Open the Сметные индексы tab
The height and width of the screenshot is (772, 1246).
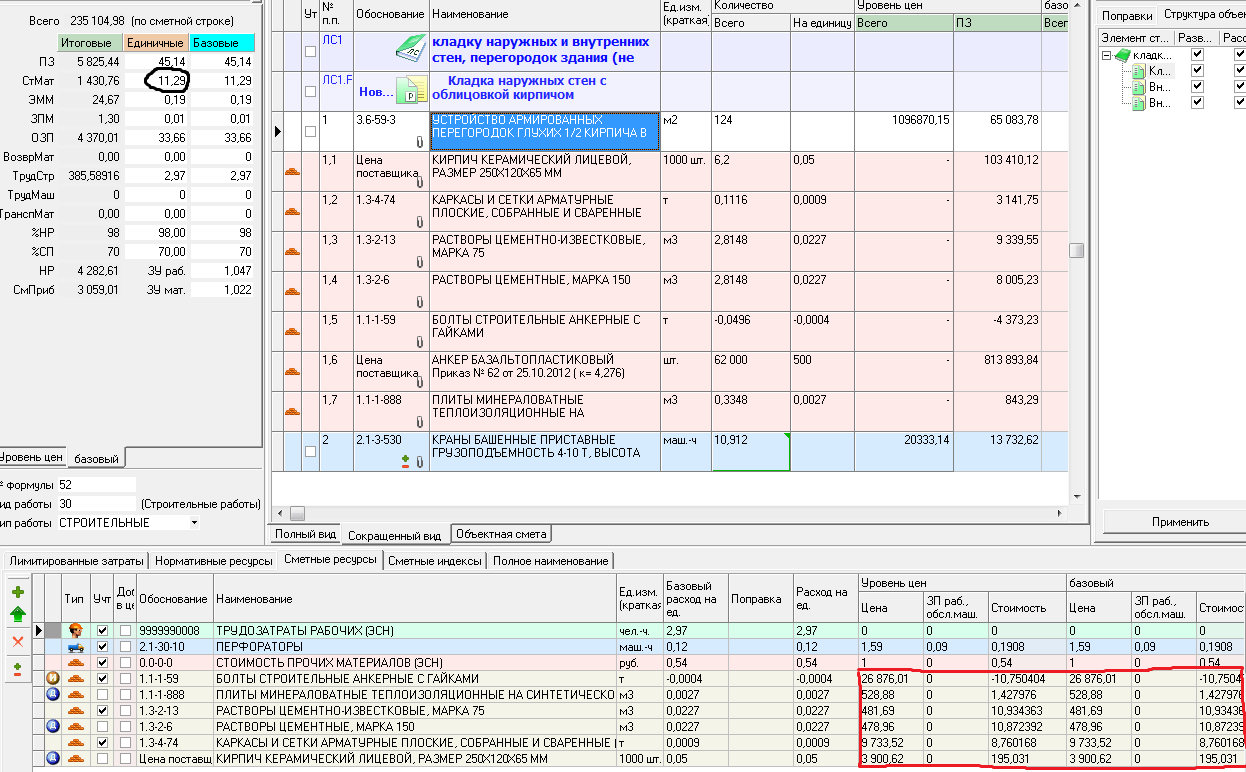click(x=435, y=561)
